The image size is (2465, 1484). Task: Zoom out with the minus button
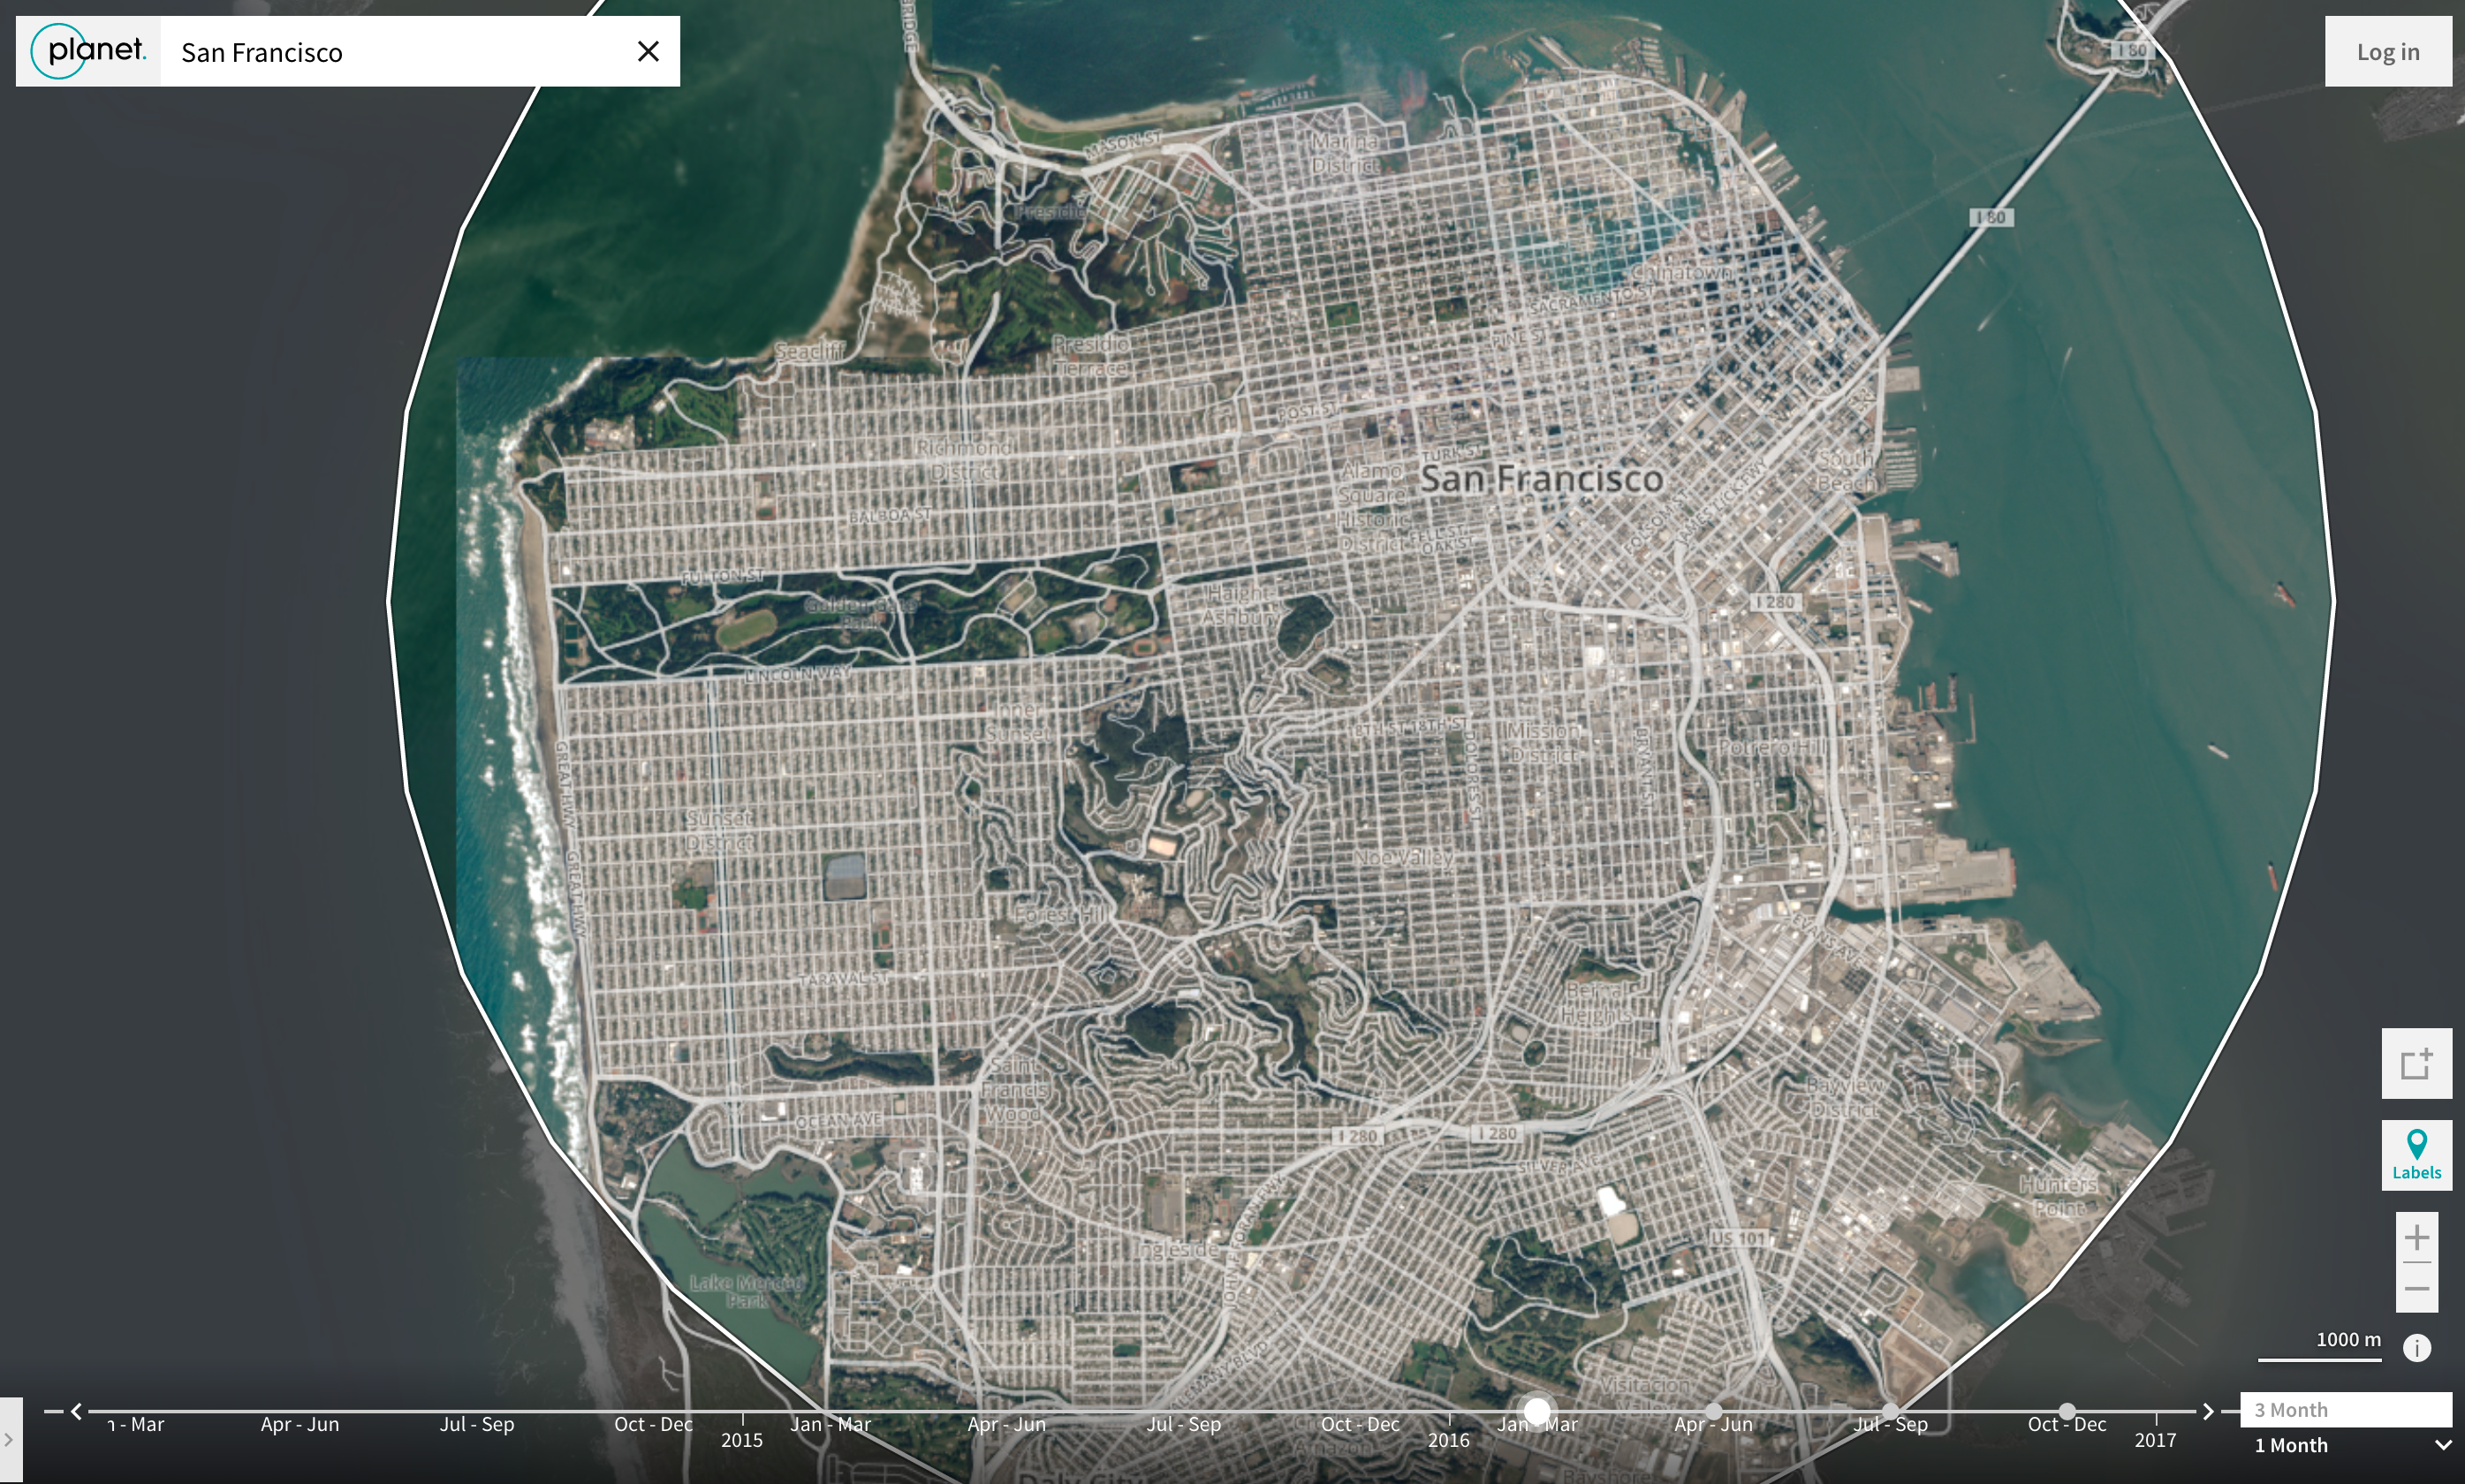click(x=2416, y=1289)
